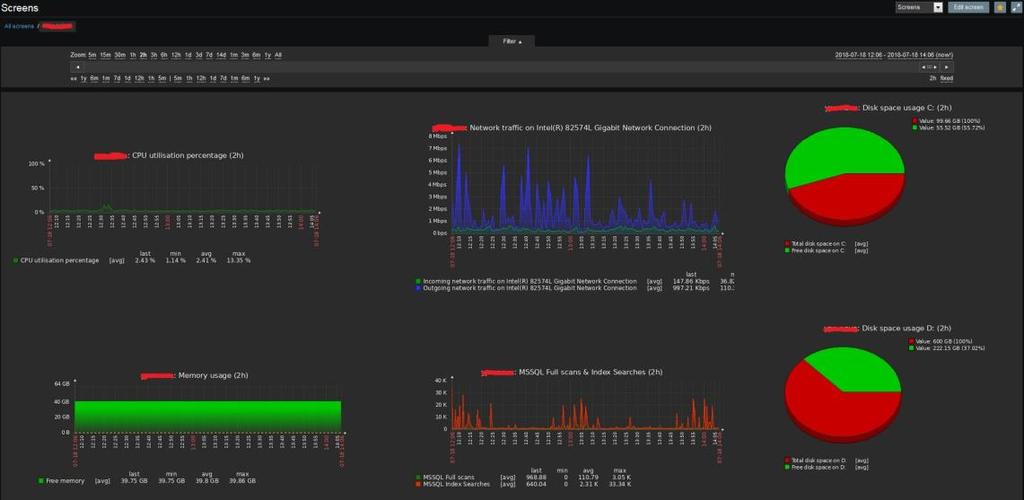Toggle the fixed time period link
The height and width of the screenshot is (500, 1024).
coord(946,78)
